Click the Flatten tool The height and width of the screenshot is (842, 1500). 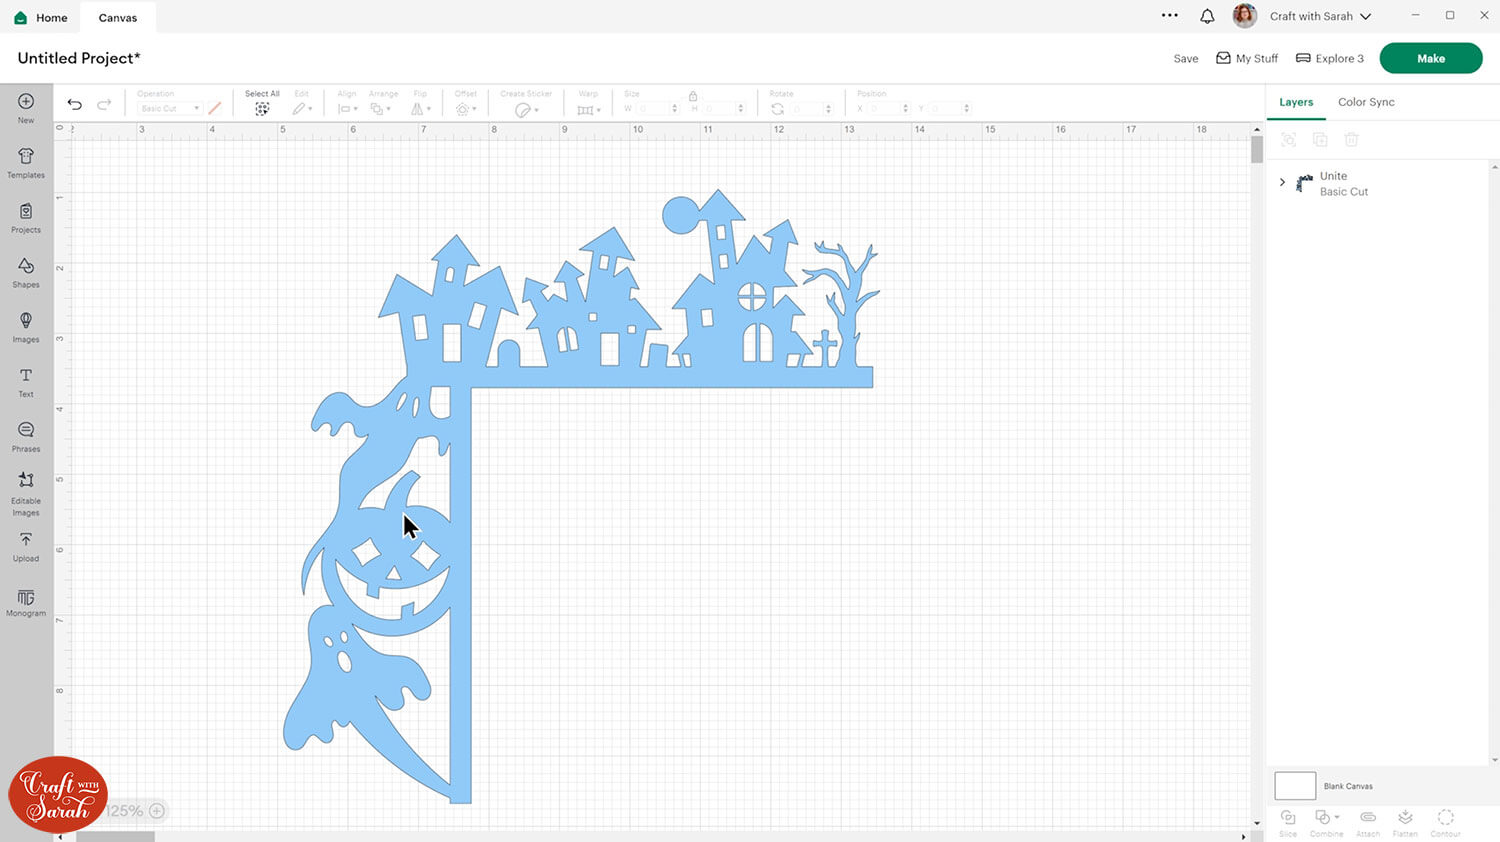[1405, 822]
